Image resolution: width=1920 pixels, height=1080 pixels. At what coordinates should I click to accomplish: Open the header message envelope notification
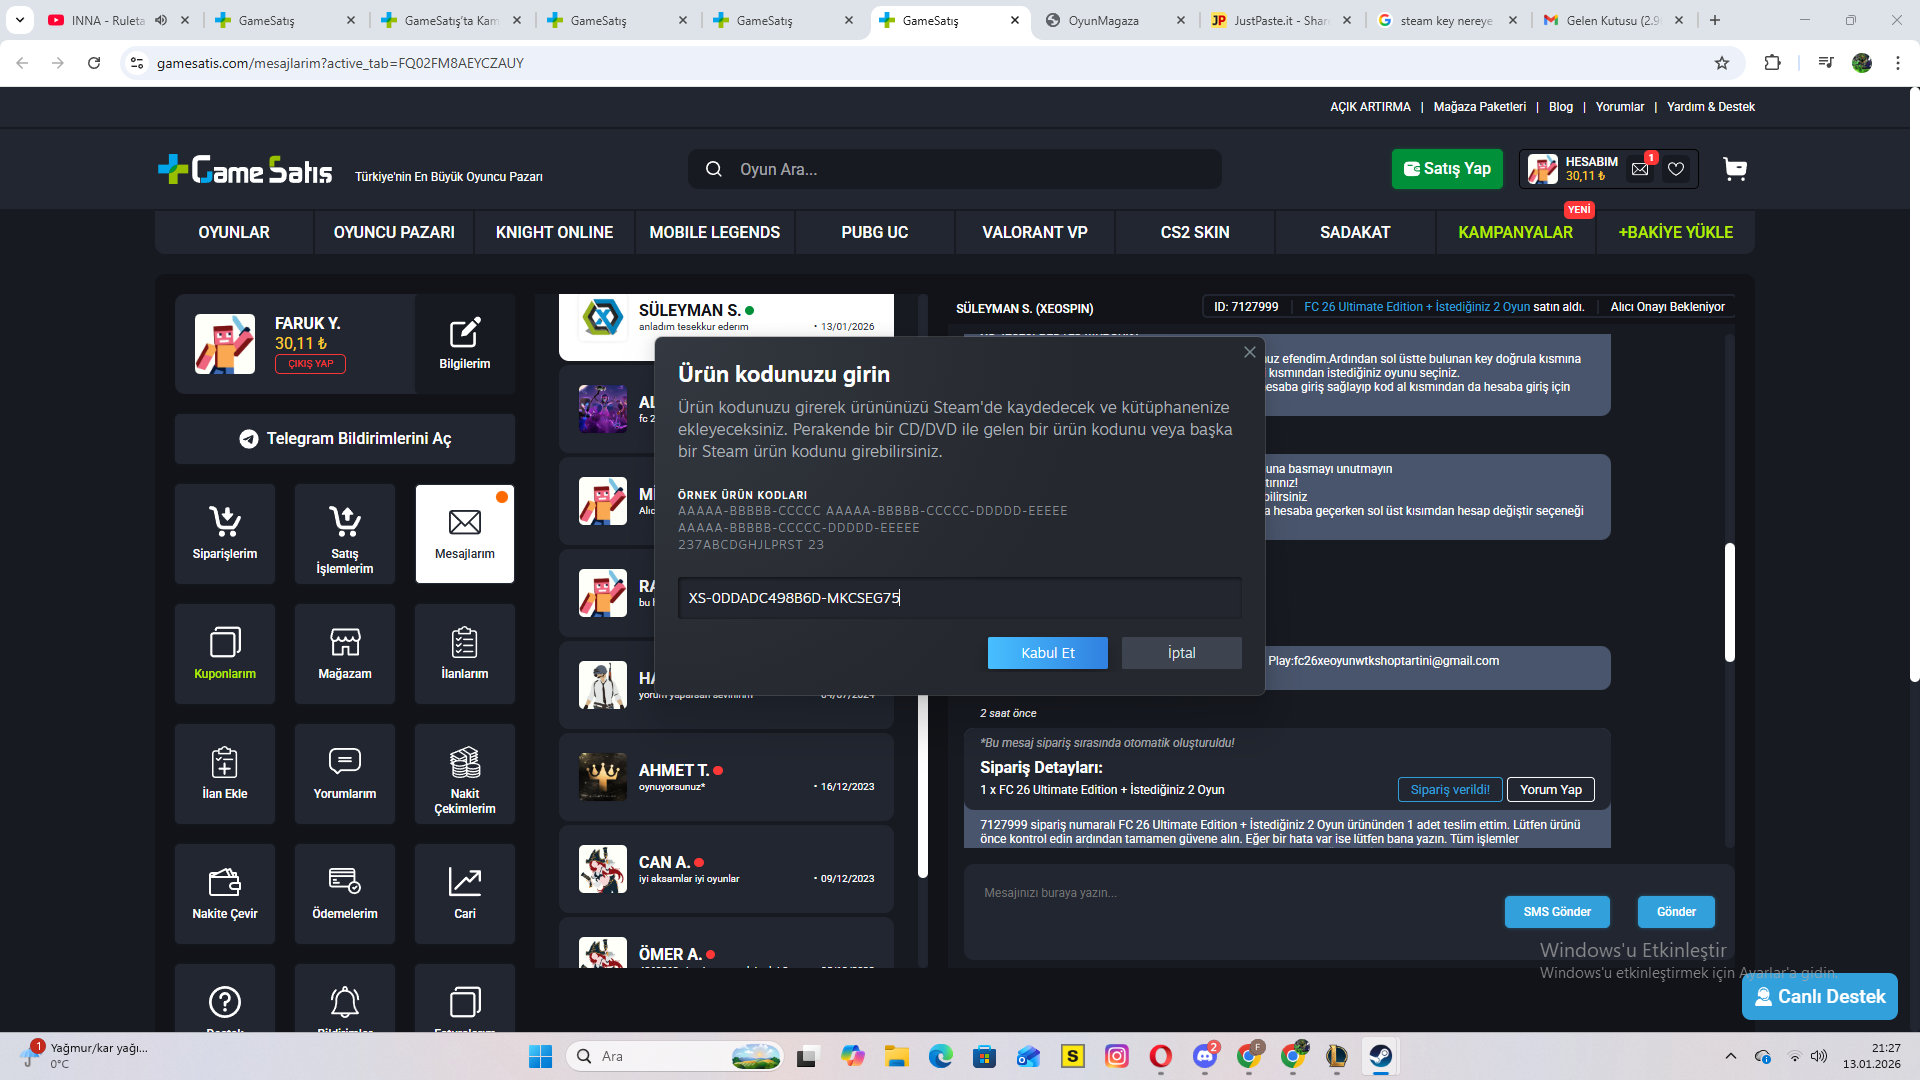(1640, 169)
